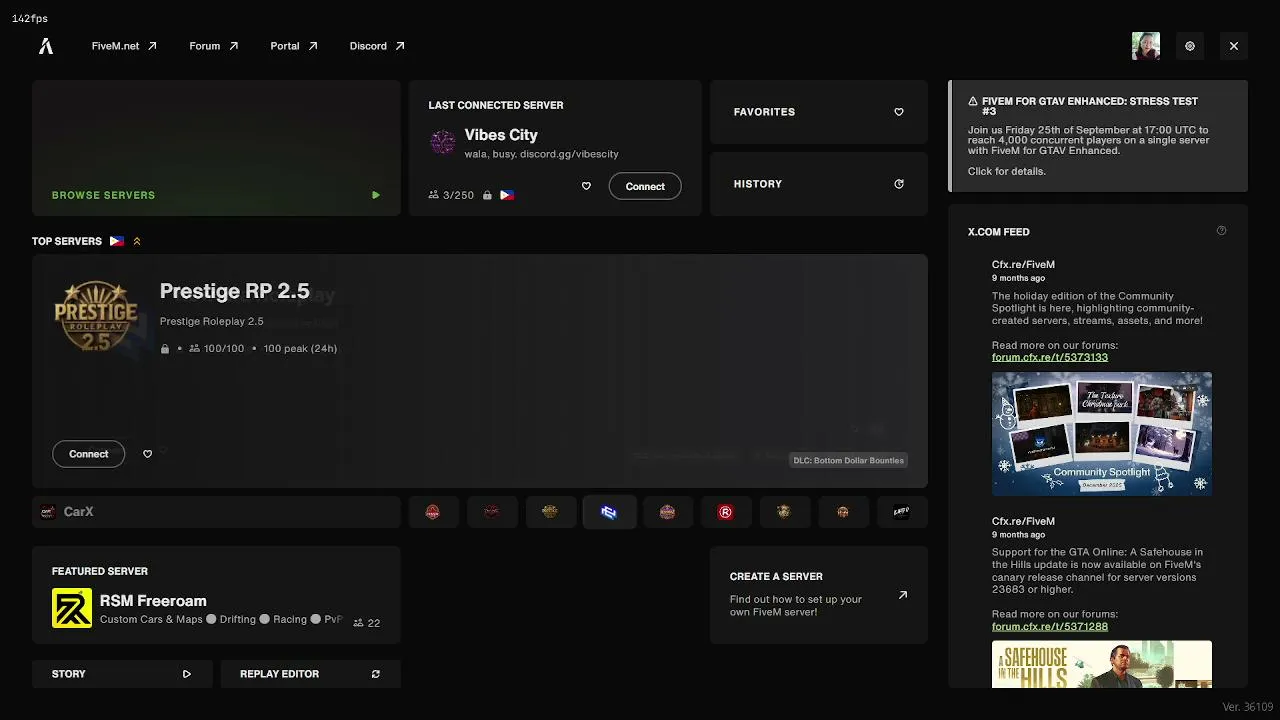
Task: Click the Replay Editor reload icon
Action: (x=376, y=674)
